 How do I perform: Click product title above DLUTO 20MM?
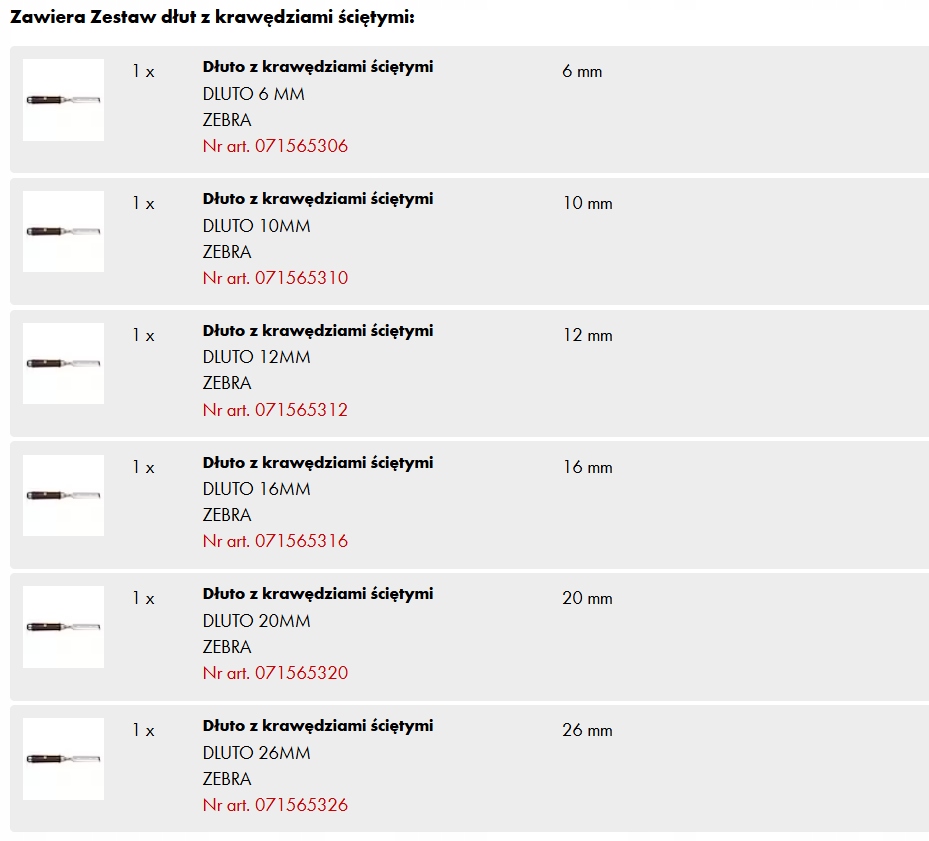[317, 594]
